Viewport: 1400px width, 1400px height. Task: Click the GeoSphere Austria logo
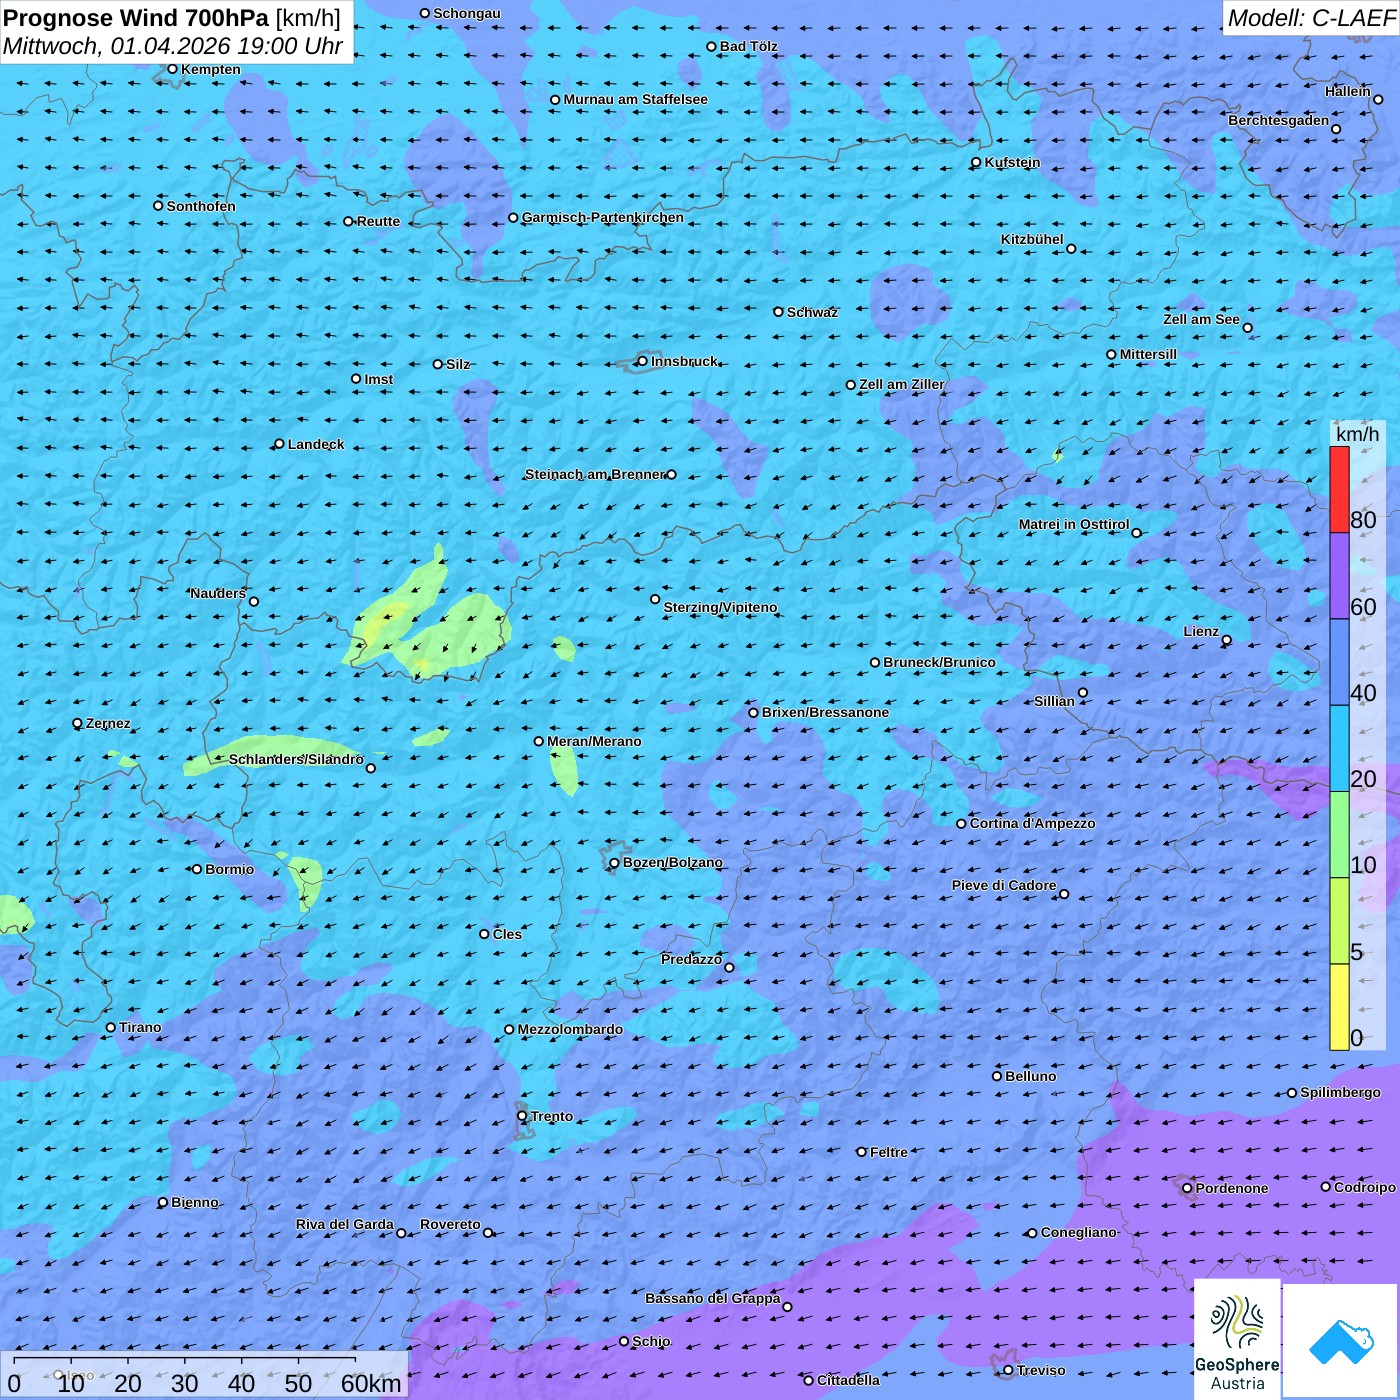(x=1237, y=1339)
